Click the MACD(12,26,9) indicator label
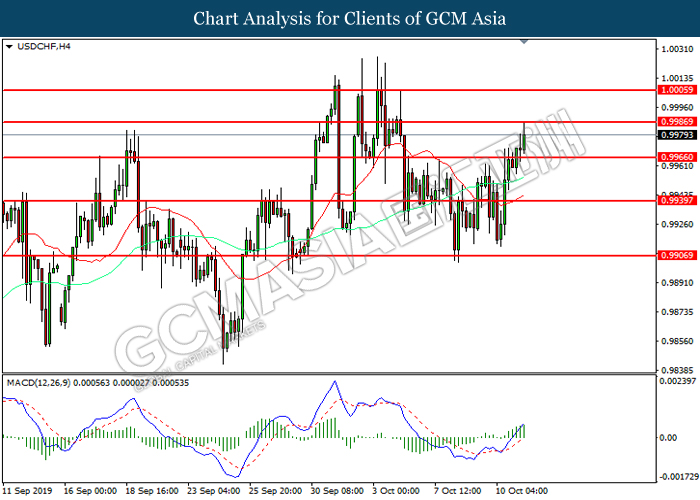 point(38,383)
